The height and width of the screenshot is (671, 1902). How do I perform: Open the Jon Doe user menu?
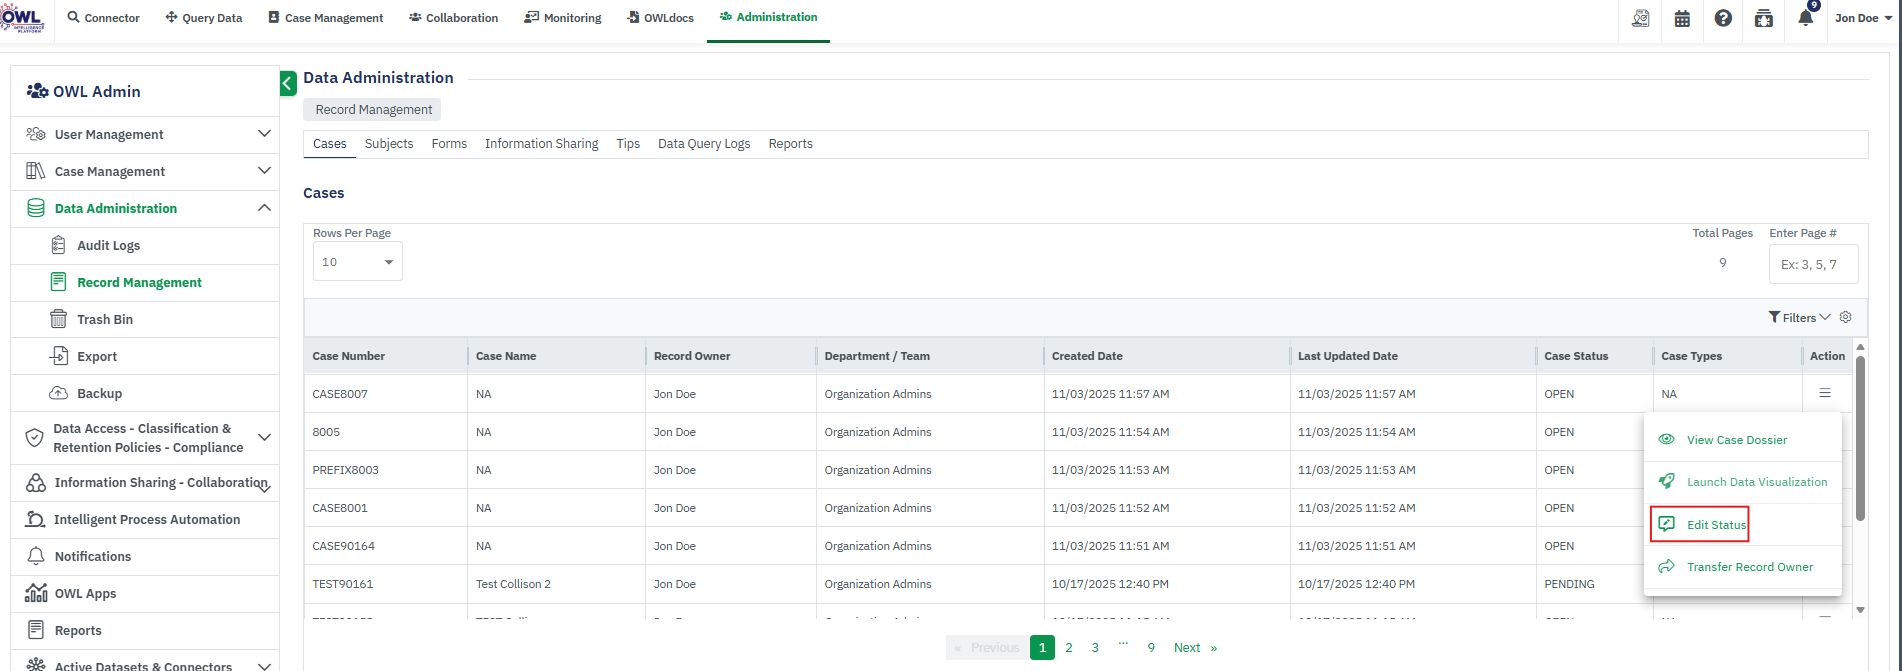[x=1863, y=18]
